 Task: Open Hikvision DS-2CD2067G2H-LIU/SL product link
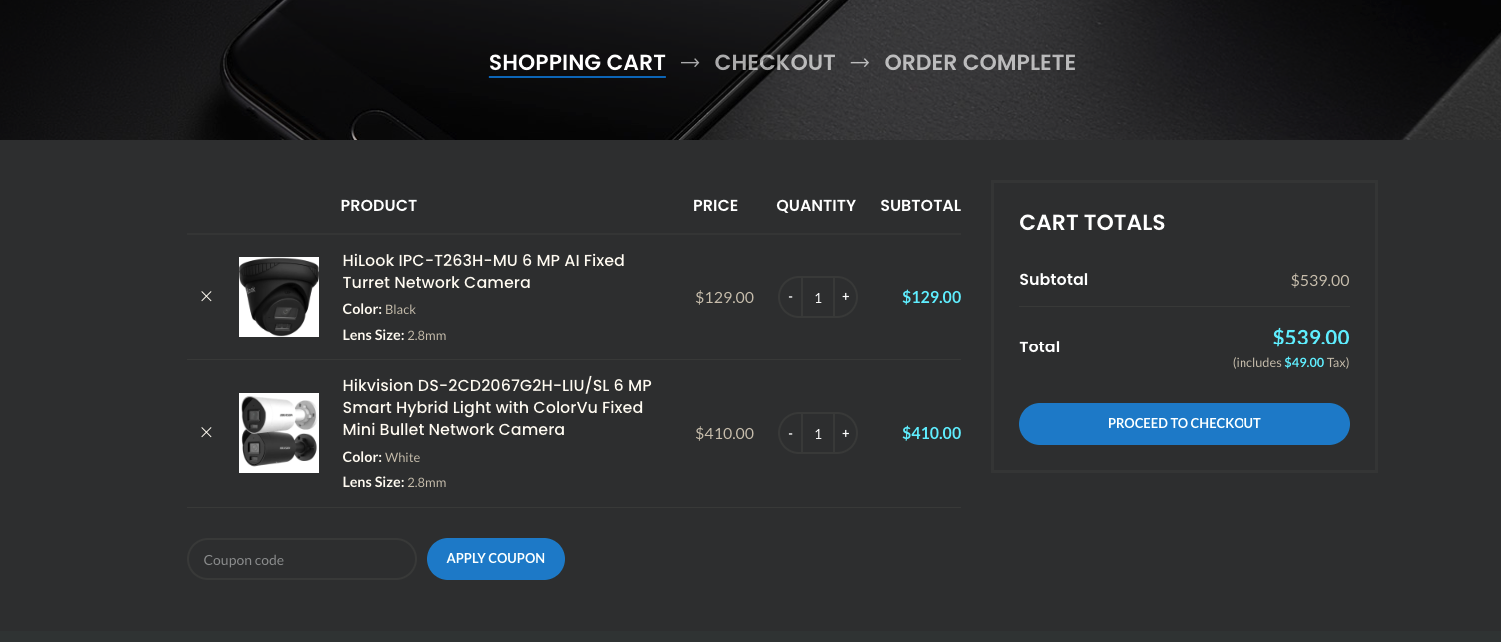[x=497, y=408]
